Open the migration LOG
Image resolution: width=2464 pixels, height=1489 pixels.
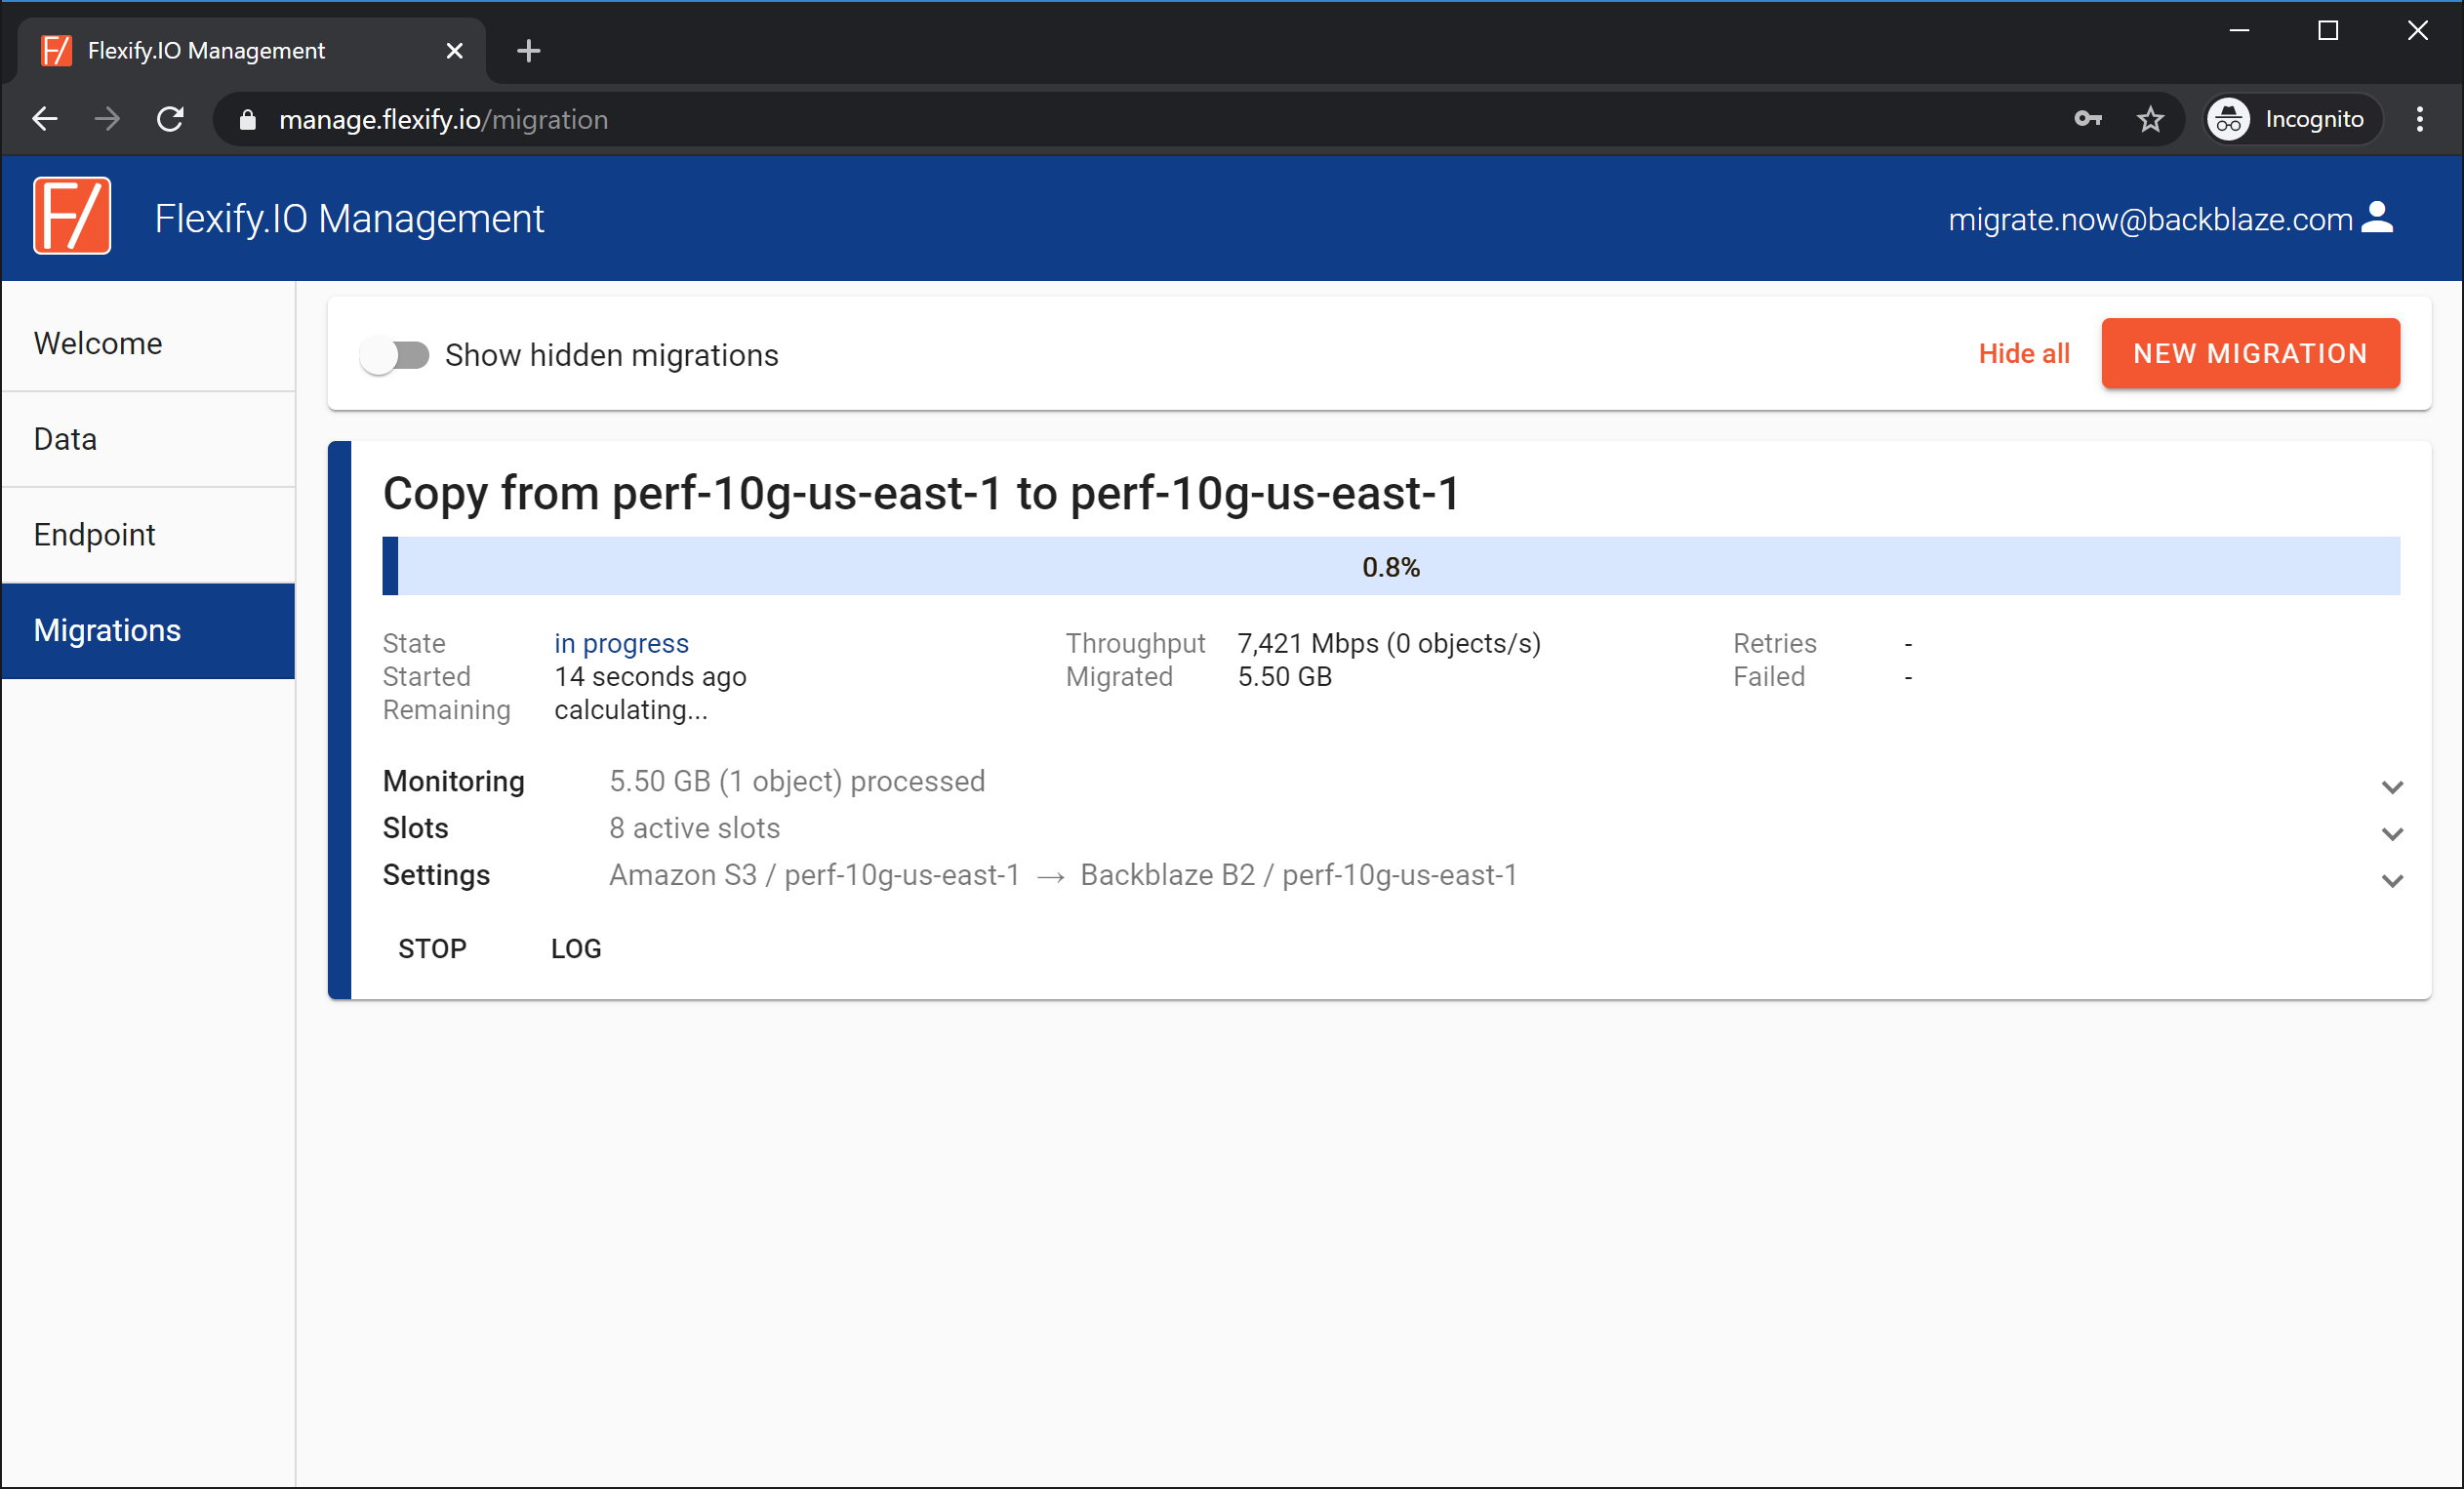click(576, 948)
